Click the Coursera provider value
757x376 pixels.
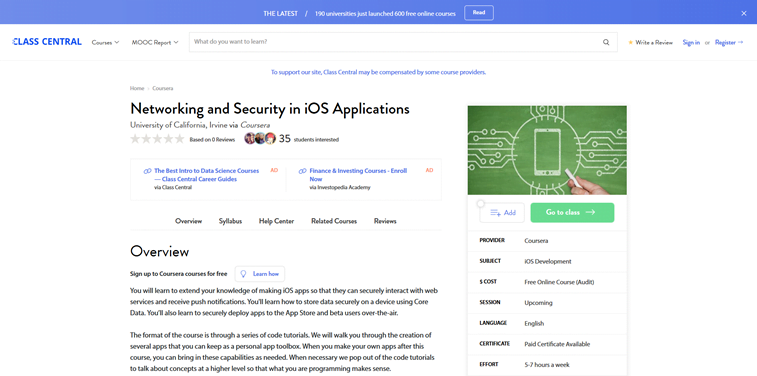click(536, 240)
